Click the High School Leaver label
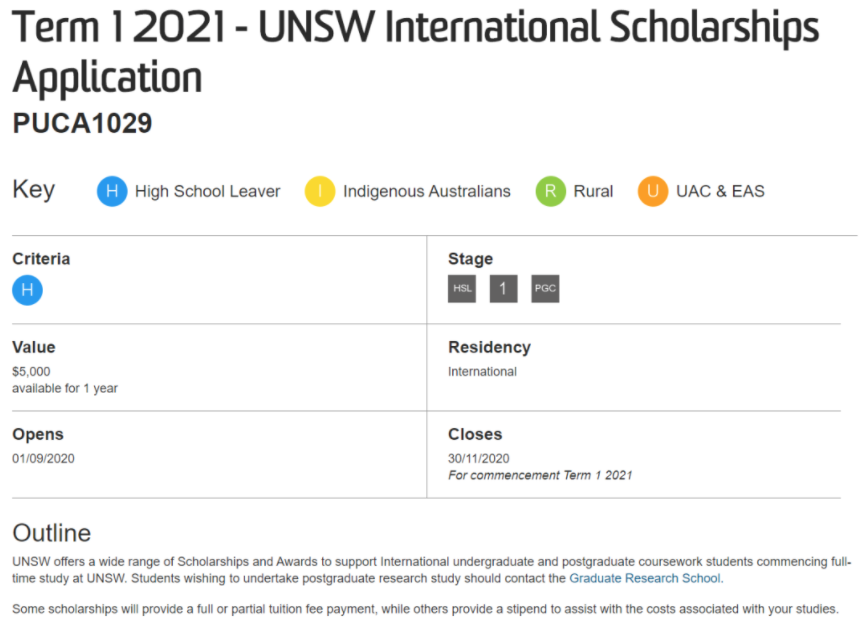Viewport: 865px width, 625px height. (x=208, y=191)
